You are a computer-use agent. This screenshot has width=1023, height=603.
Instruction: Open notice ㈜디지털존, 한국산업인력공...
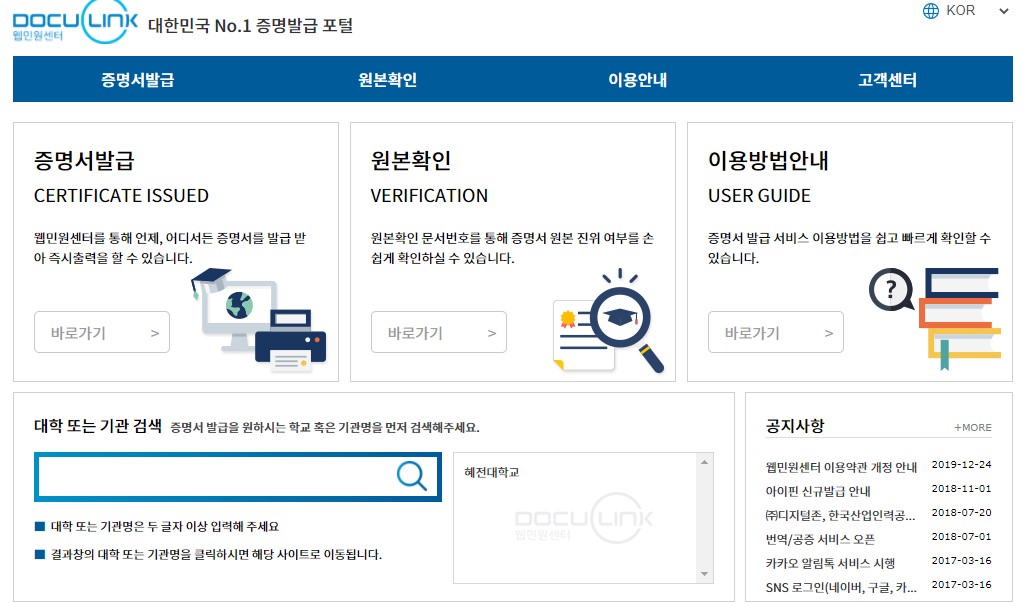(x=840, y=516)
